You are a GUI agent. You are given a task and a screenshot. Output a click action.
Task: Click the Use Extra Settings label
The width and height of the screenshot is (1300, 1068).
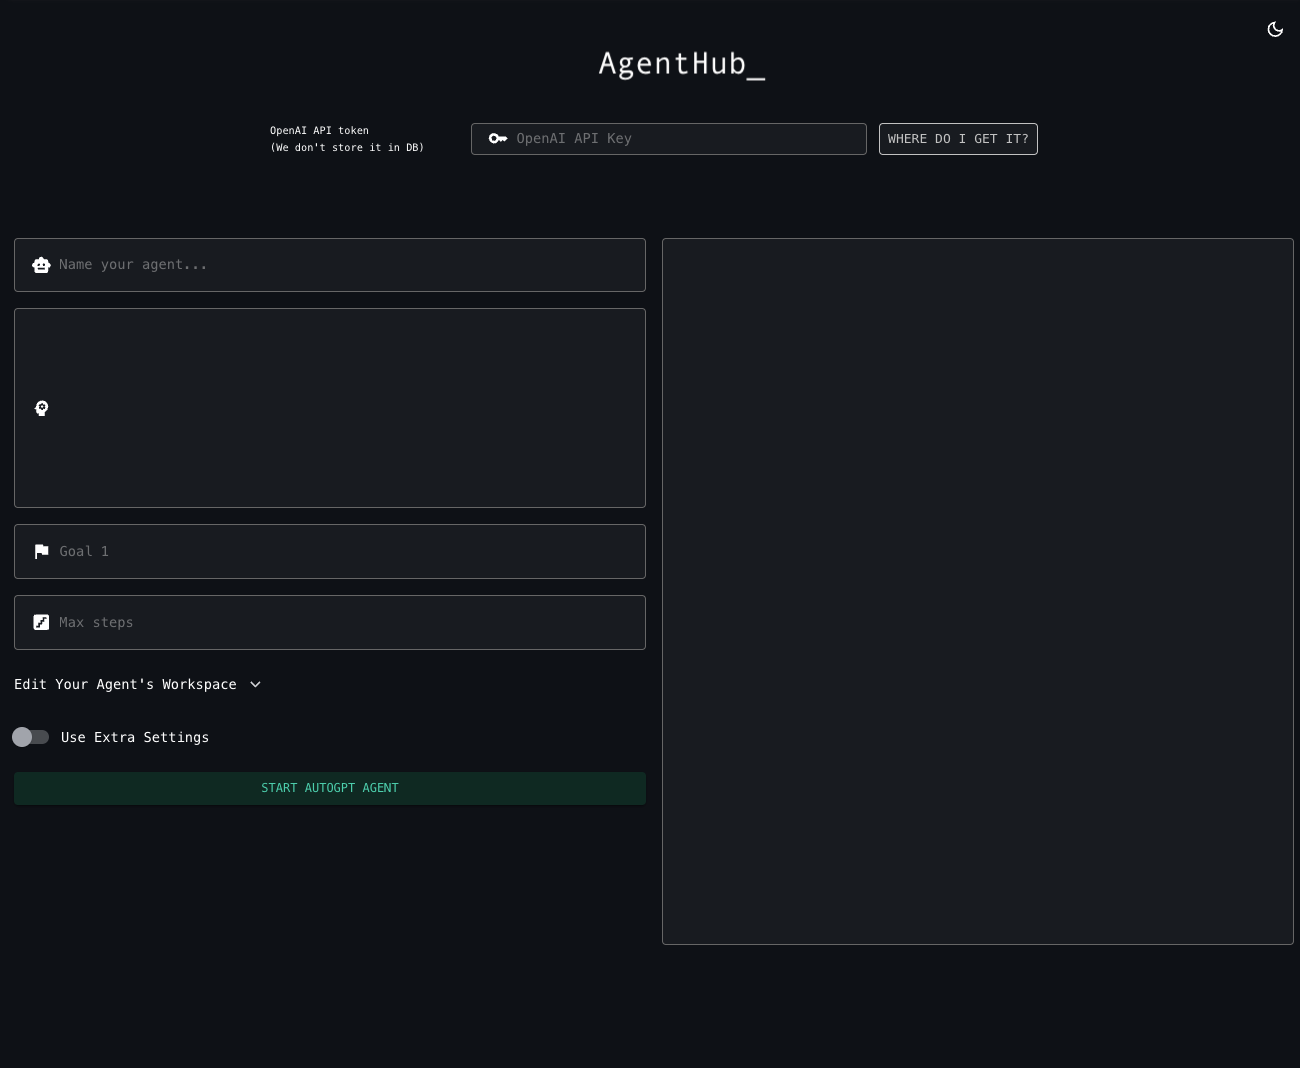pos(135,737)
